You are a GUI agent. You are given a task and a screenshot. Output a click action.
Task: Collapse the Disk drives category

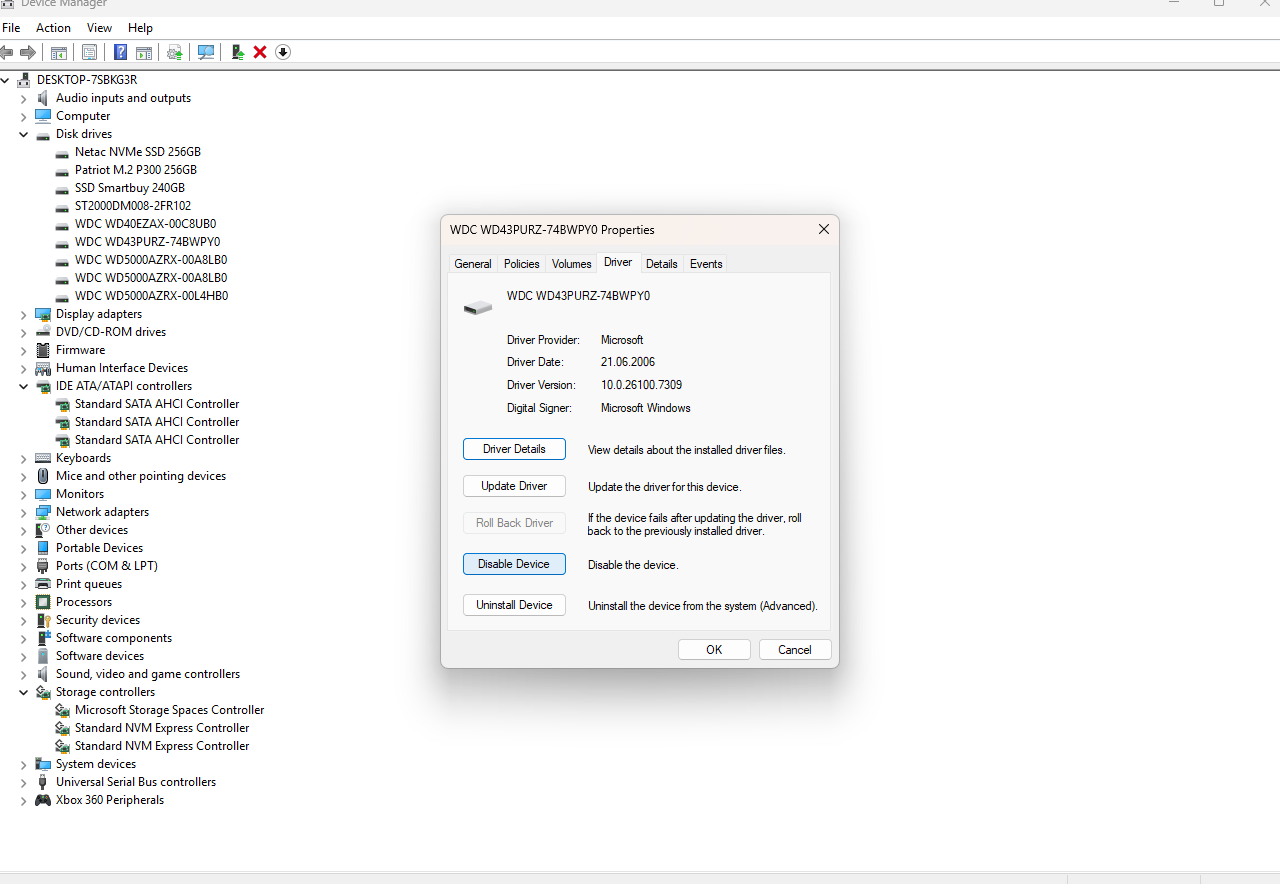(x=23, y=134)
